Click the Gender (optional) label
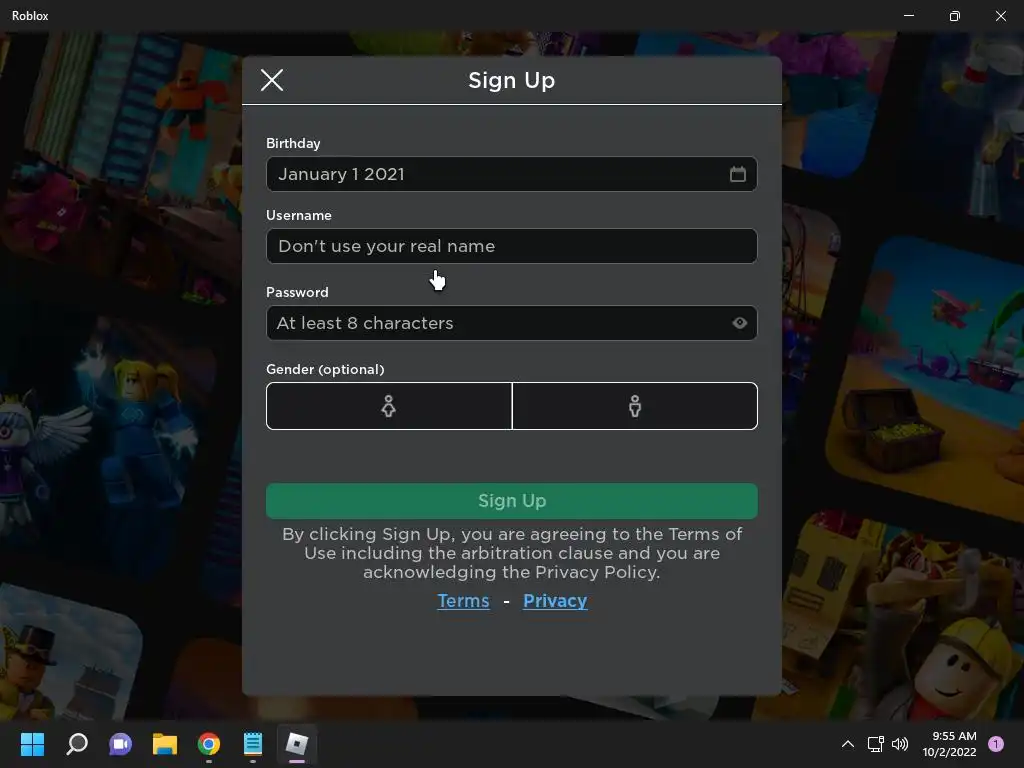 point(325,369)
